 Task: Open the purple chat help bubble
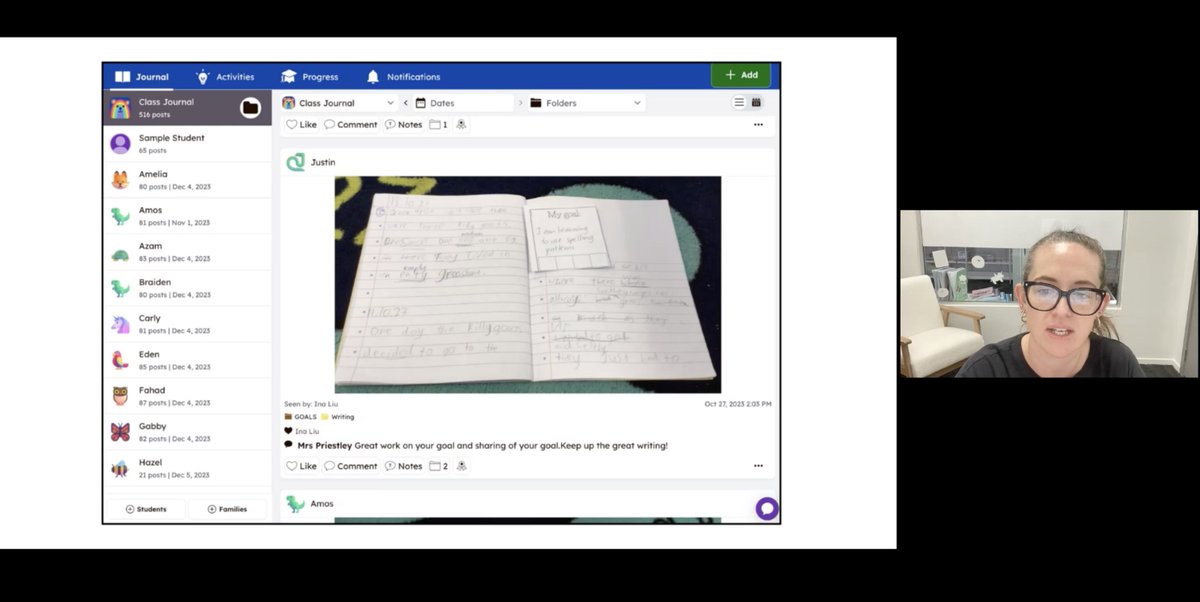767,508
